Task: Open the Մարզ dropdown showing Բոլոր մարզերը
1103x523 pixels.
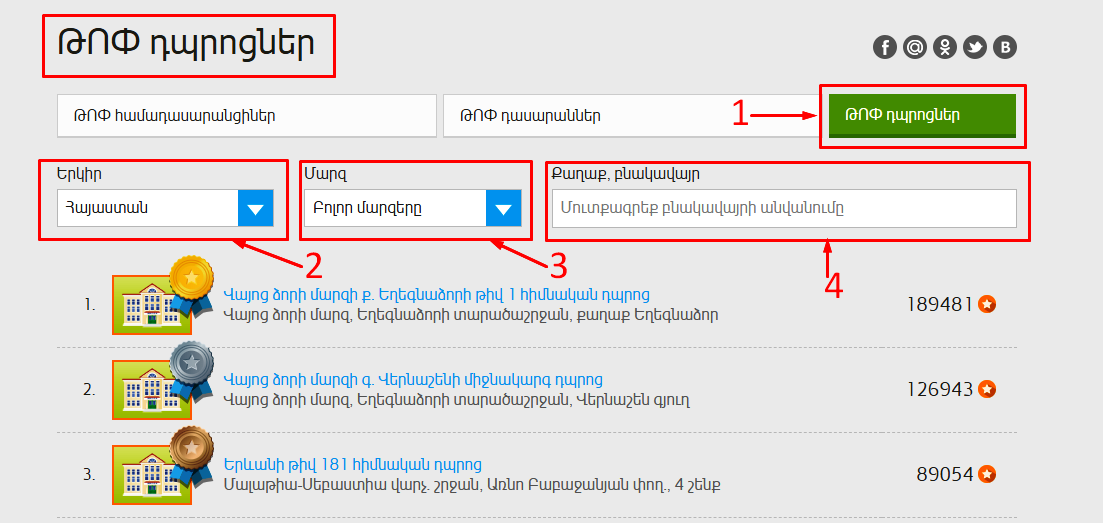Action: pos(413,208)
